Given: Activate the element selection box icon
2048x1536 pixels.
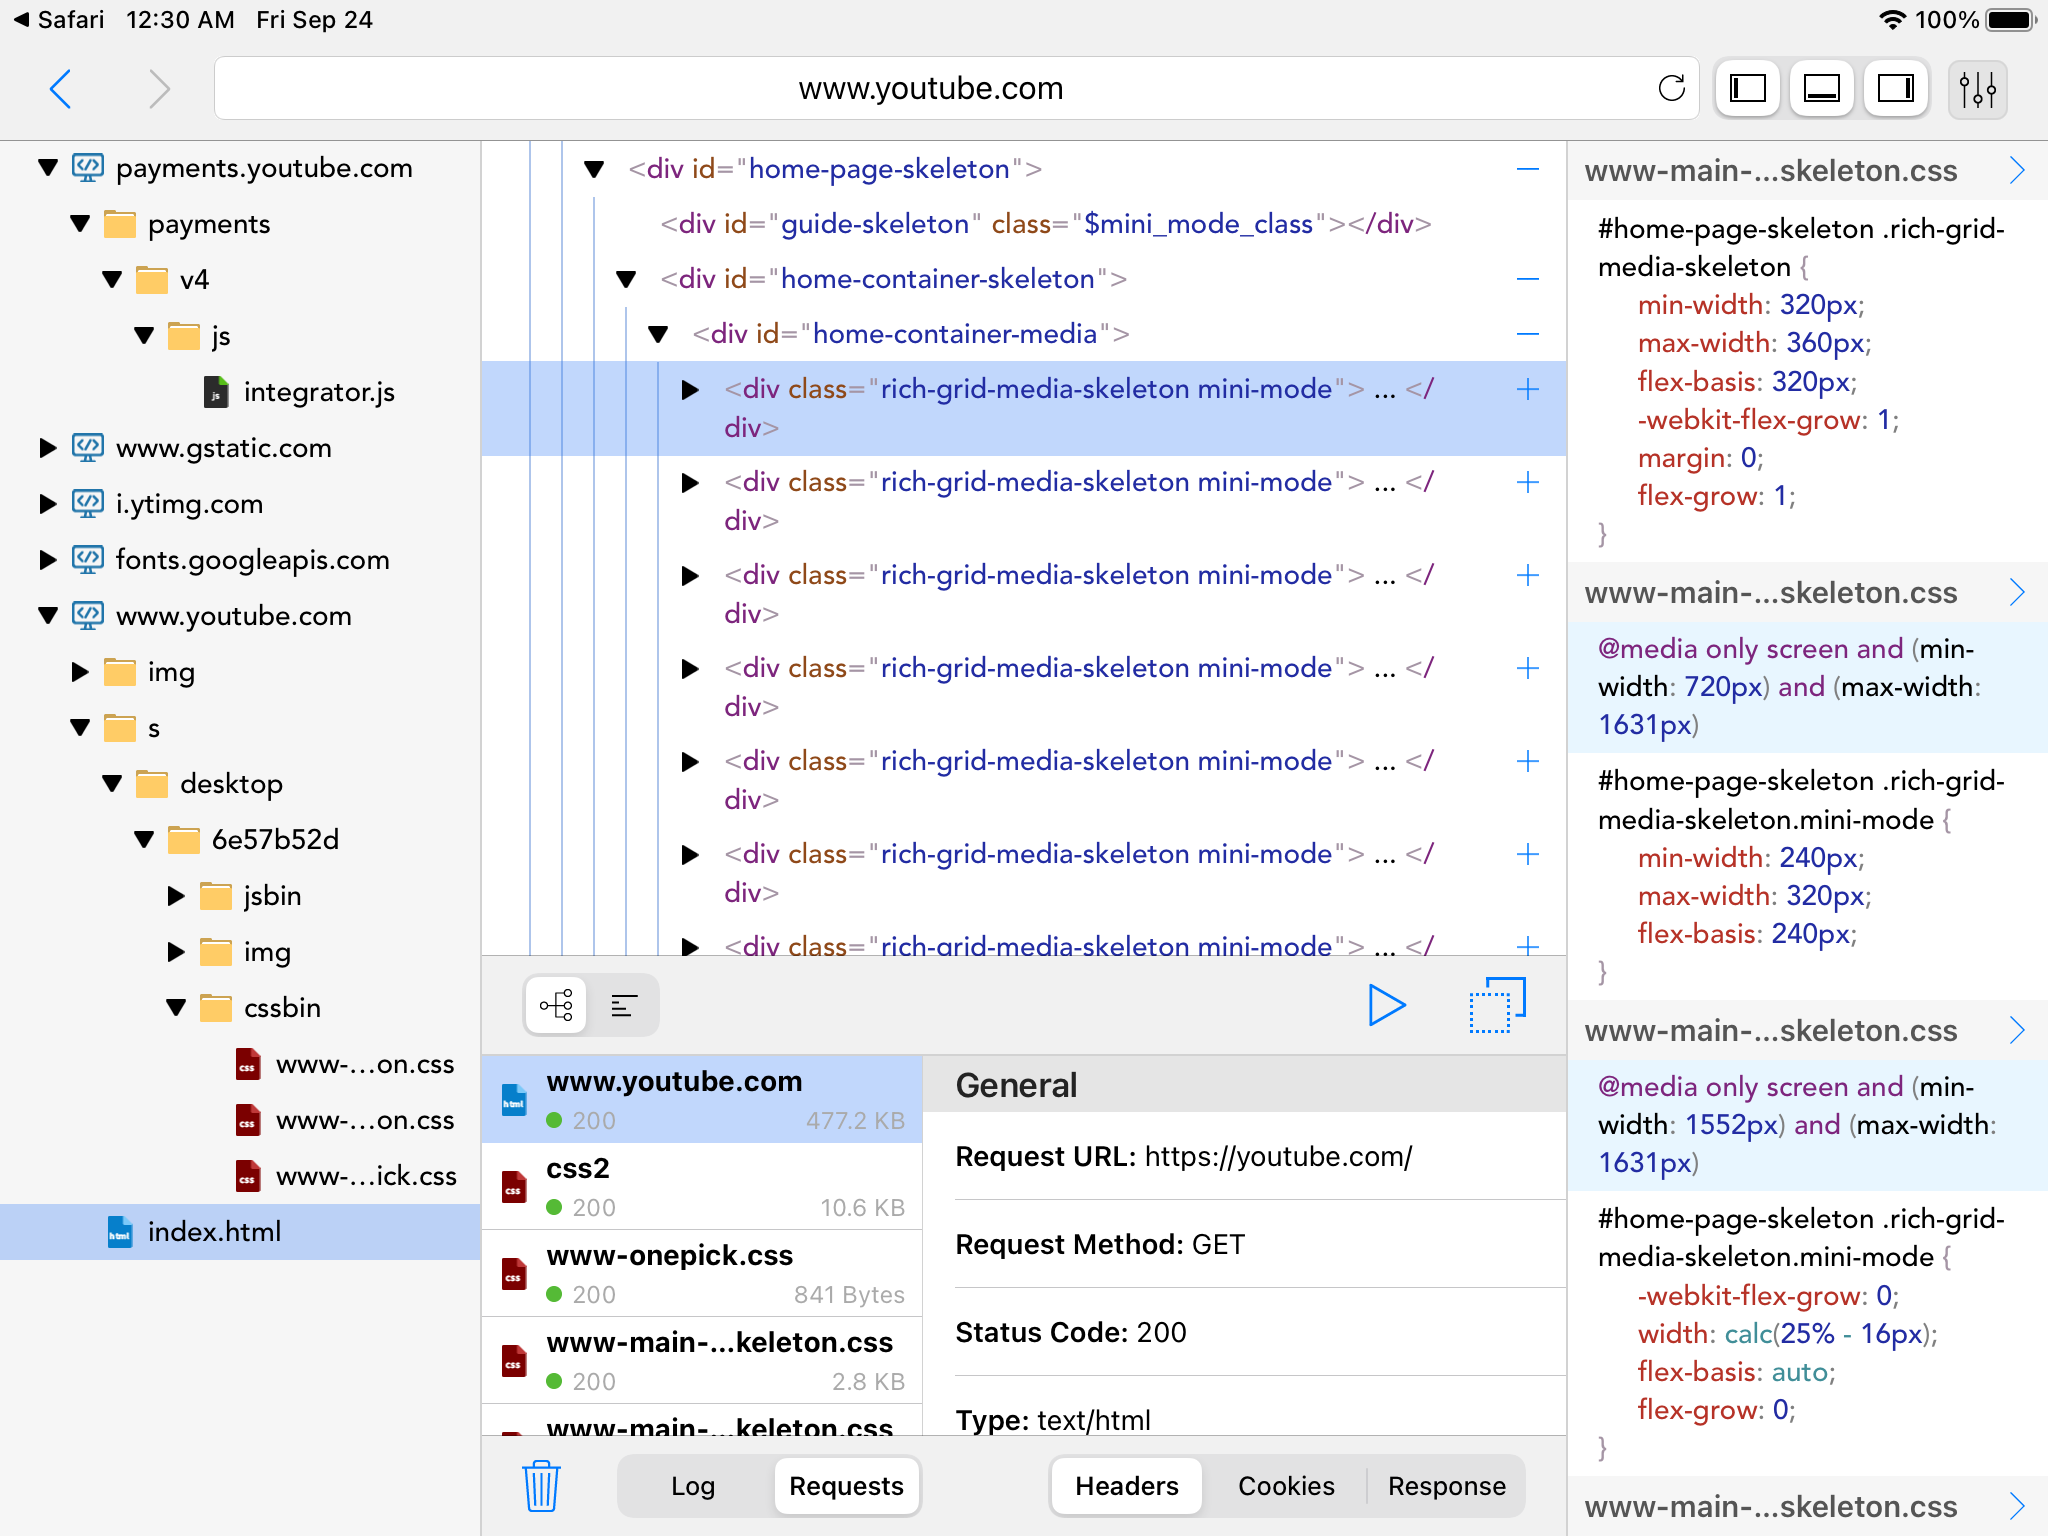Looking at the screenshot, I should pyautogui.click(x=1497, y=1005).
